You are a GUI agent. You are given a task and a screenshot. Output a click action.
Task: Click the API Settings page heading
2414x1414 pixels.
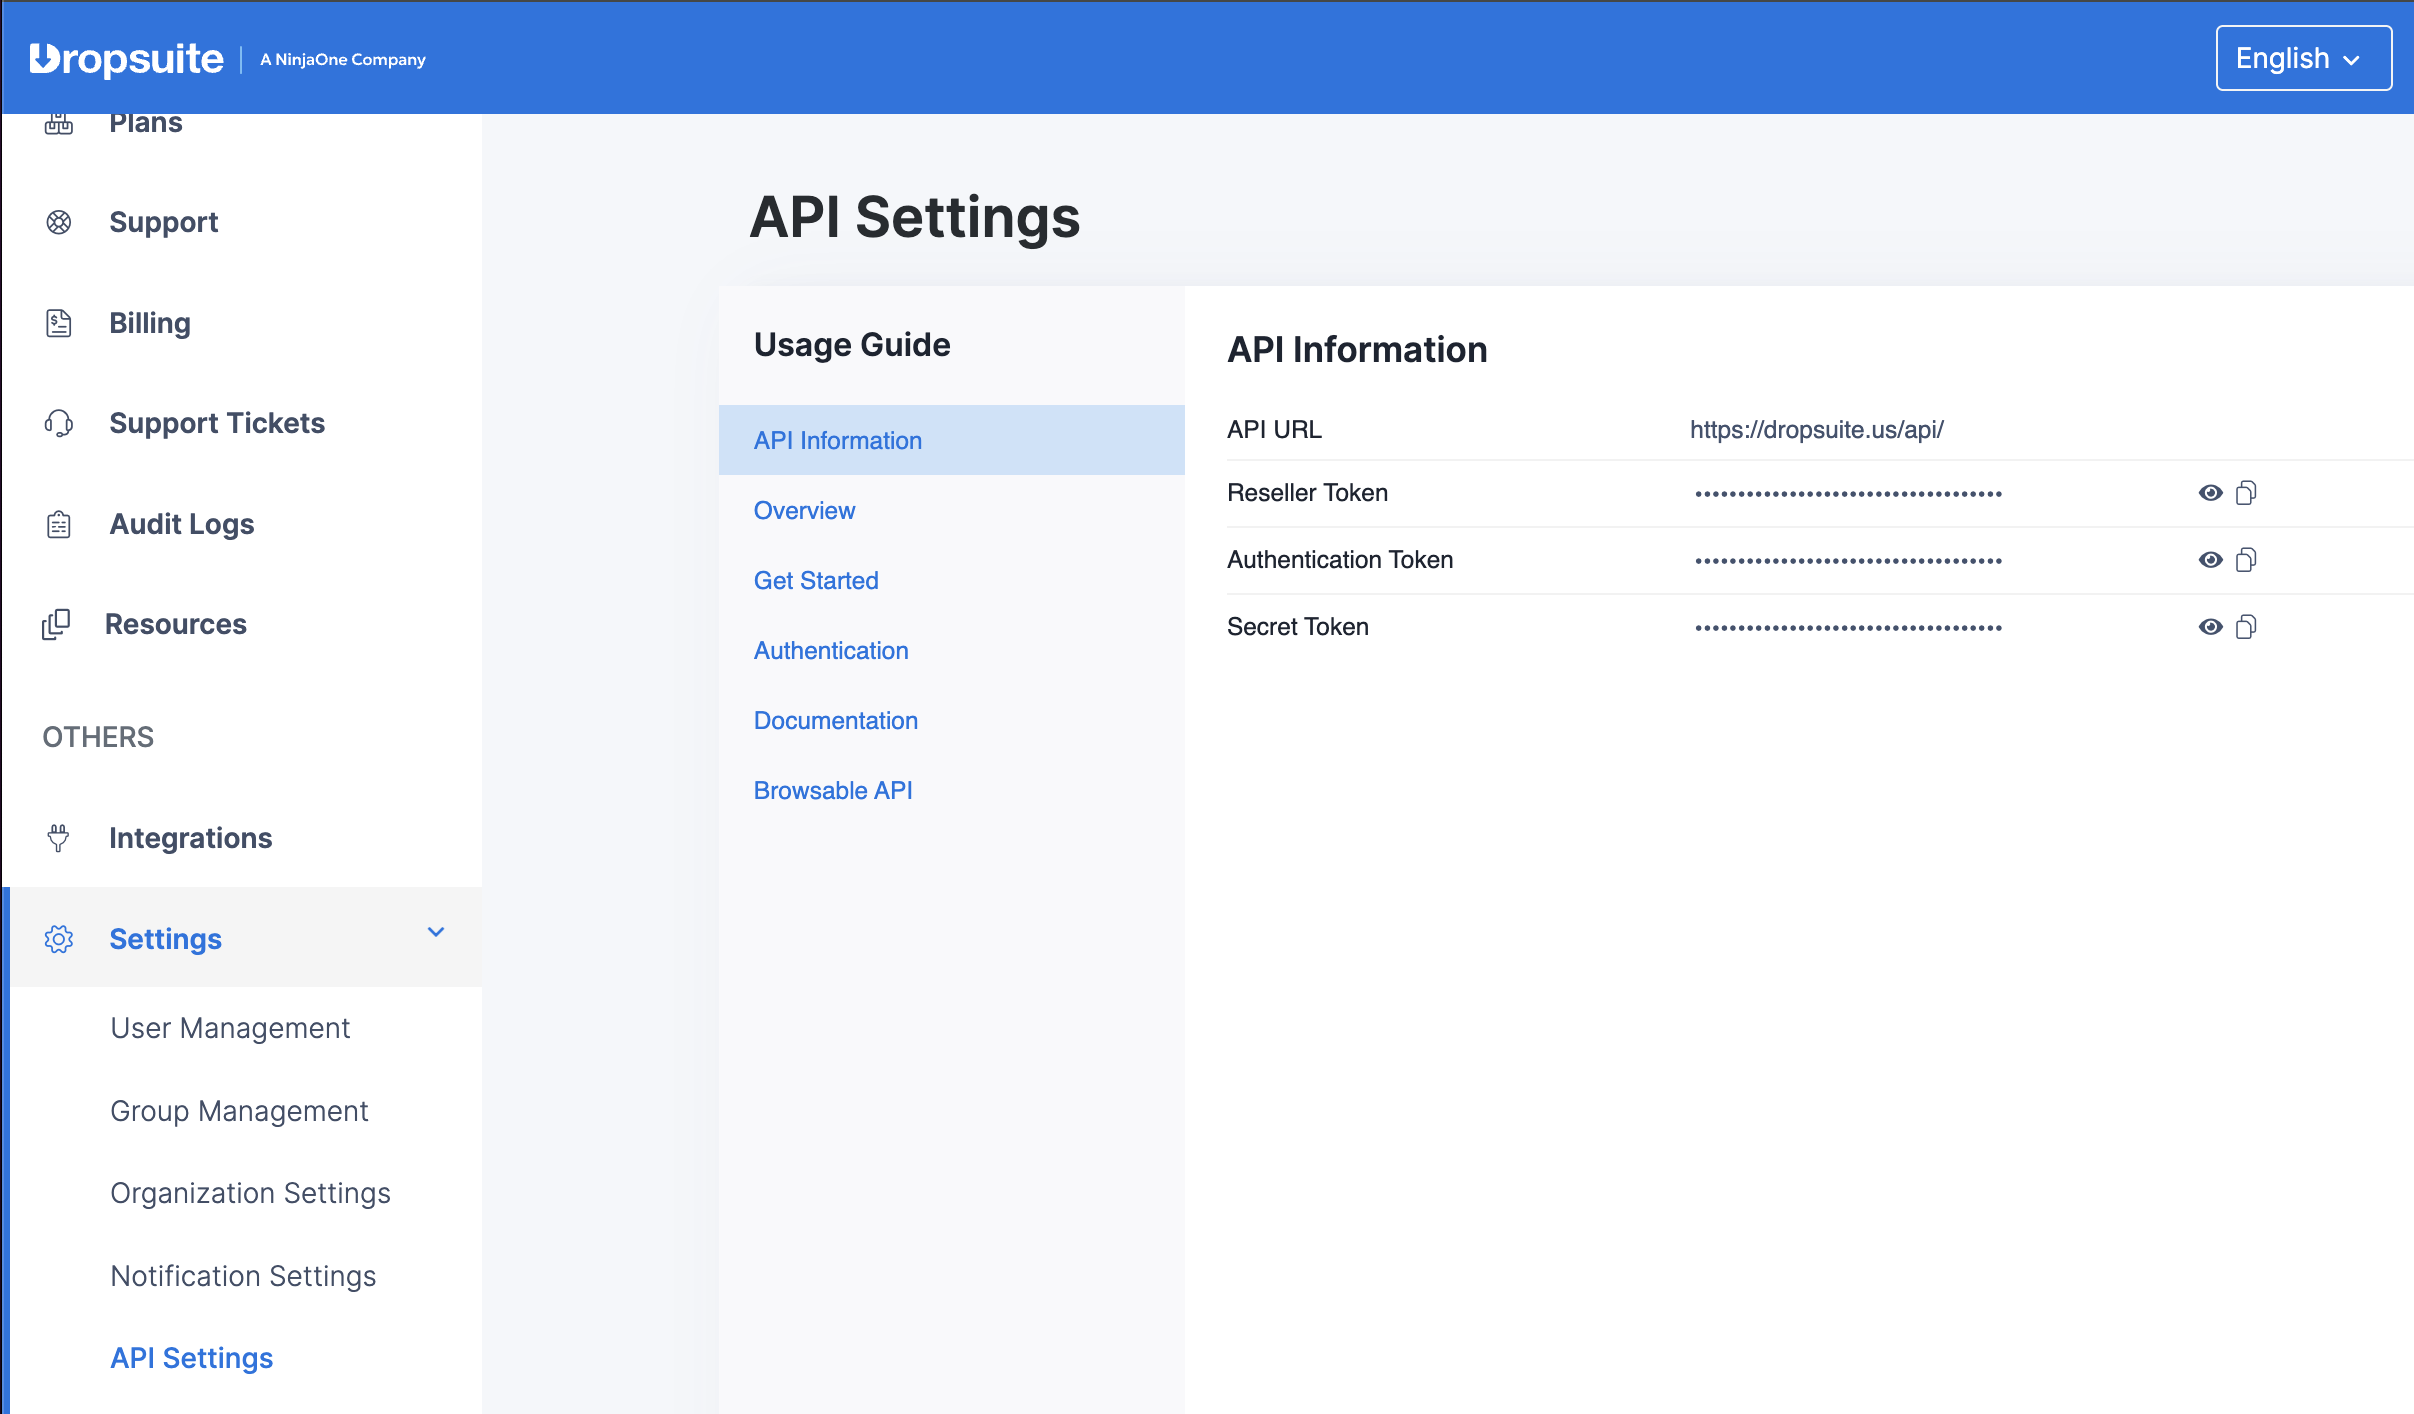tap(915, 217)
